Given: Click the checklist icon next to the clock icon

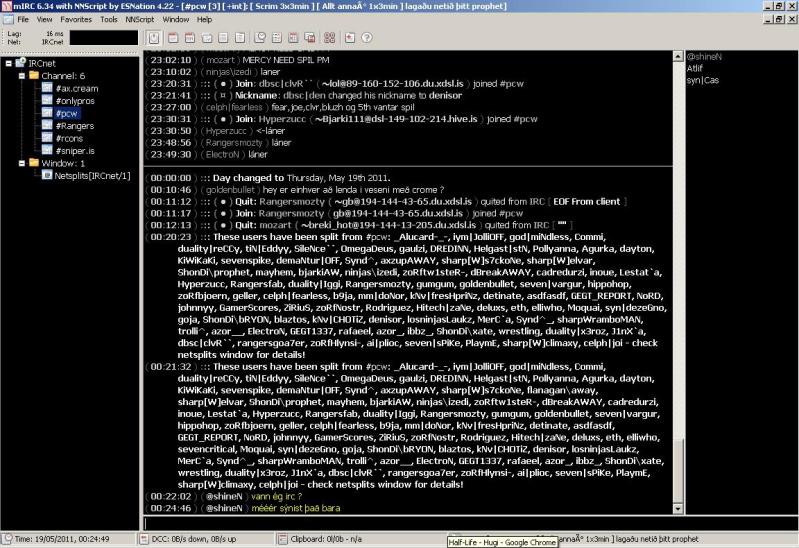Looking at the screenshot, I should click(277, 38).
